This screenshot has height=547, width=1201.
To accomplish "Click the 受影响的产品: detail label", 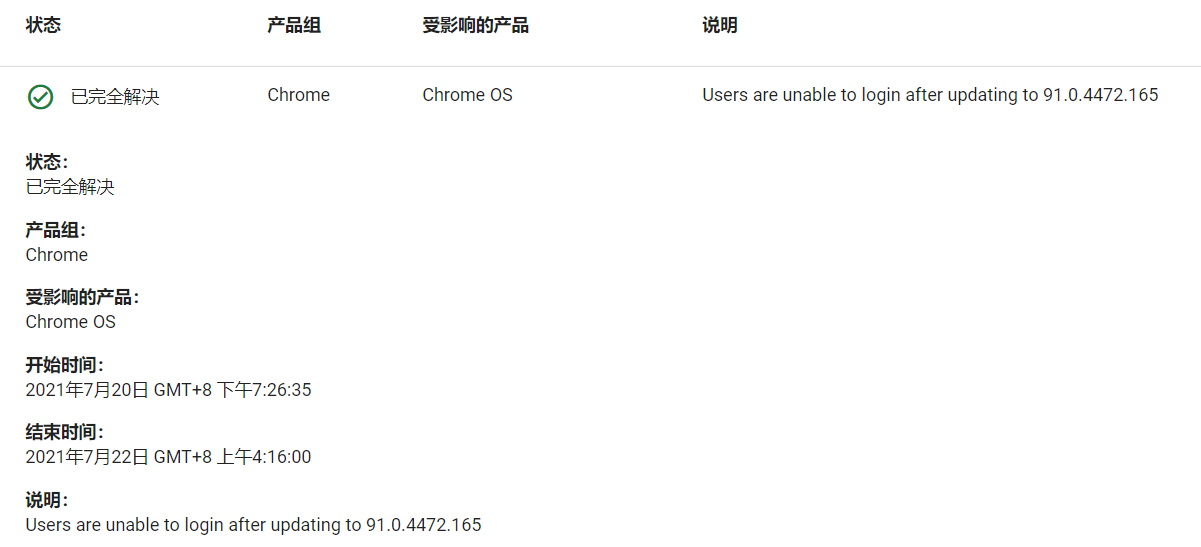I will [x=82, y=297].
